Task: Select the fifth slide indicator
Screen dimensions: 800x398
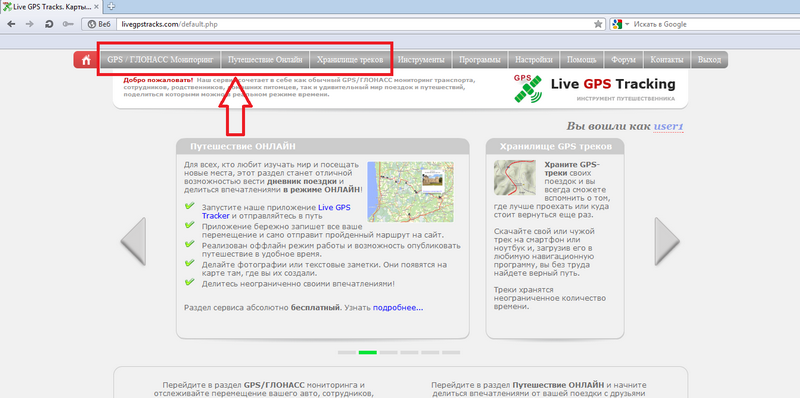Action: [x=430, y=352]
